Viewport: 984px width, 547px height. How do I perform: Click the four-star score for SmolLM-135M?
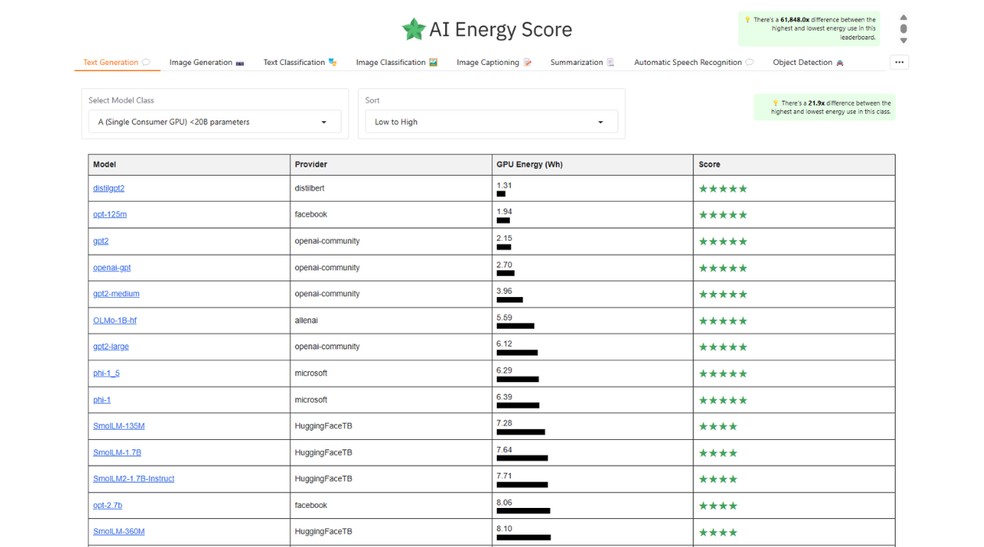pos(718,427)
